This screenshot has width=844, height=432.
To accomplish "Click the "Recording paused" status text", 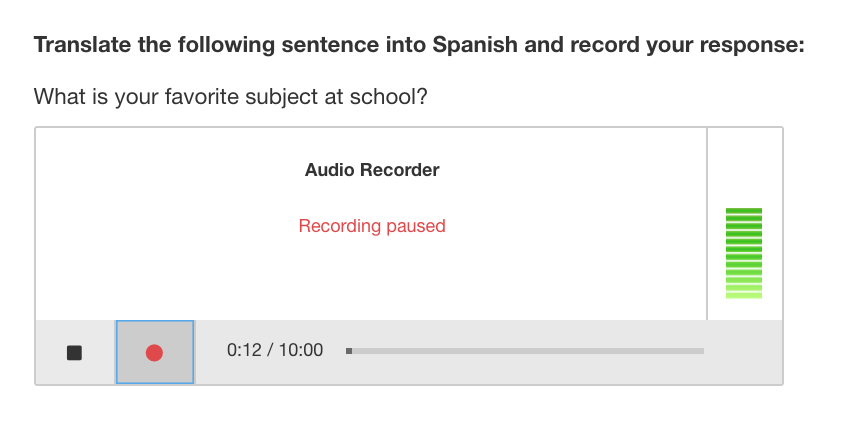I will 372,226.
